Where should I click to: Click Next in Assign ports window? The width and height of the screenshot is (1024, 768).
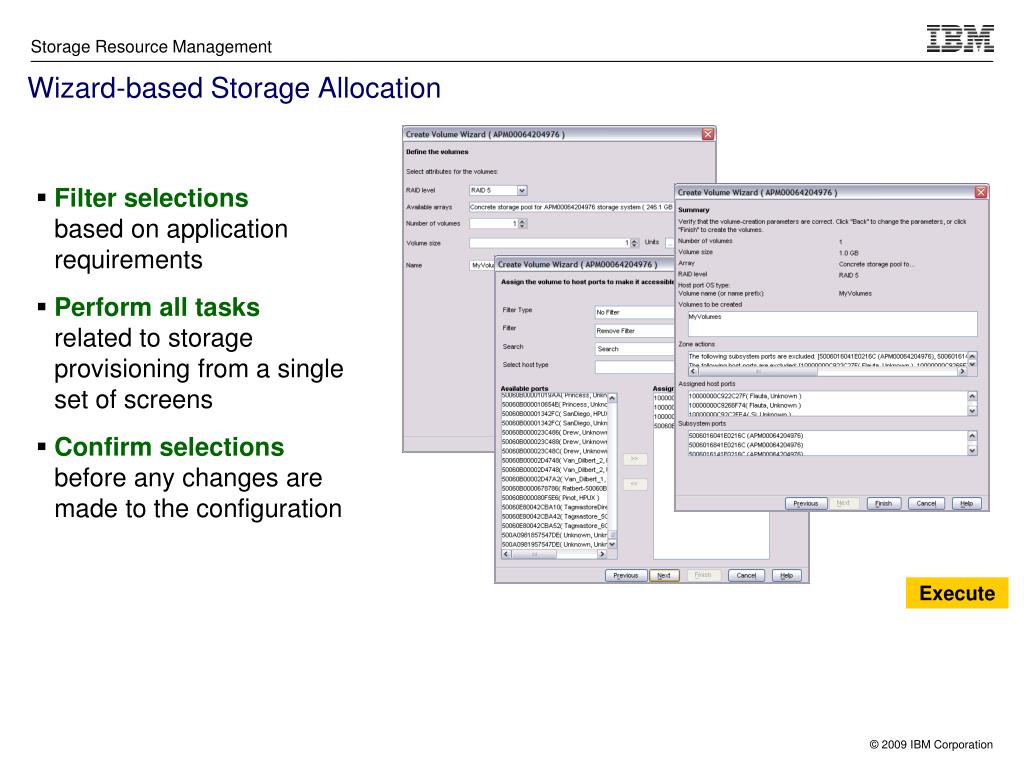point(664,575)
